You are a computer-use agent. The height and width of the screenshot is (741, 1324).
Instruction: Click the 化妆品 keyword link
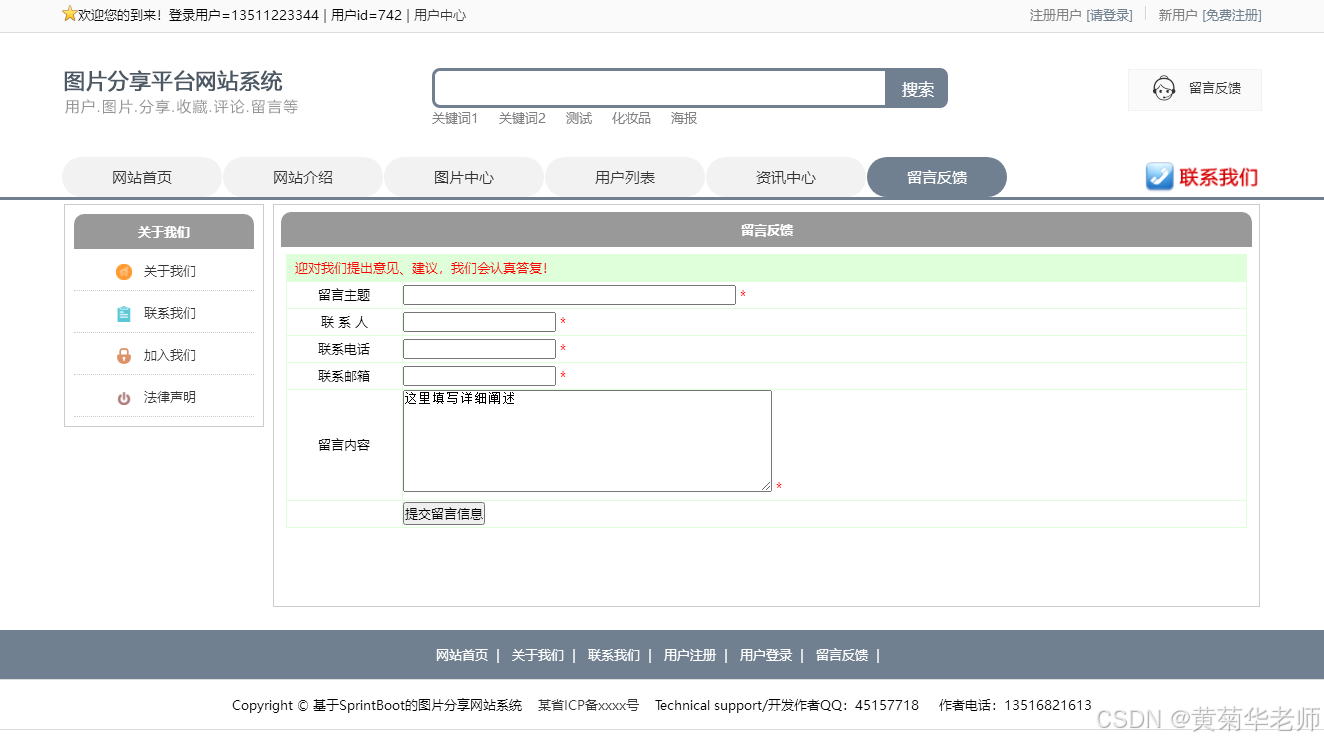(x=630, y=117)
